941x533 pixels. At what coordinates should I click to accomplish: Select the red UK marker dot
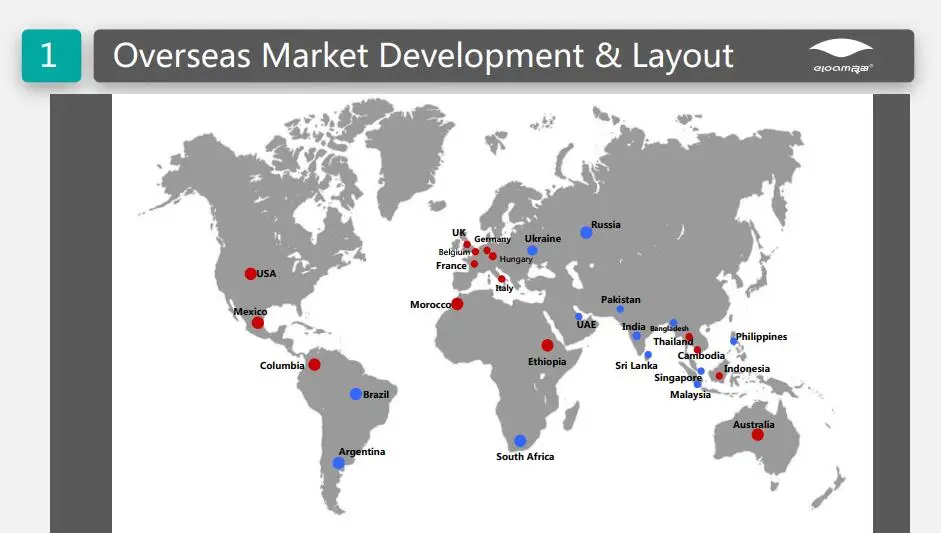[x=467, y=244]
